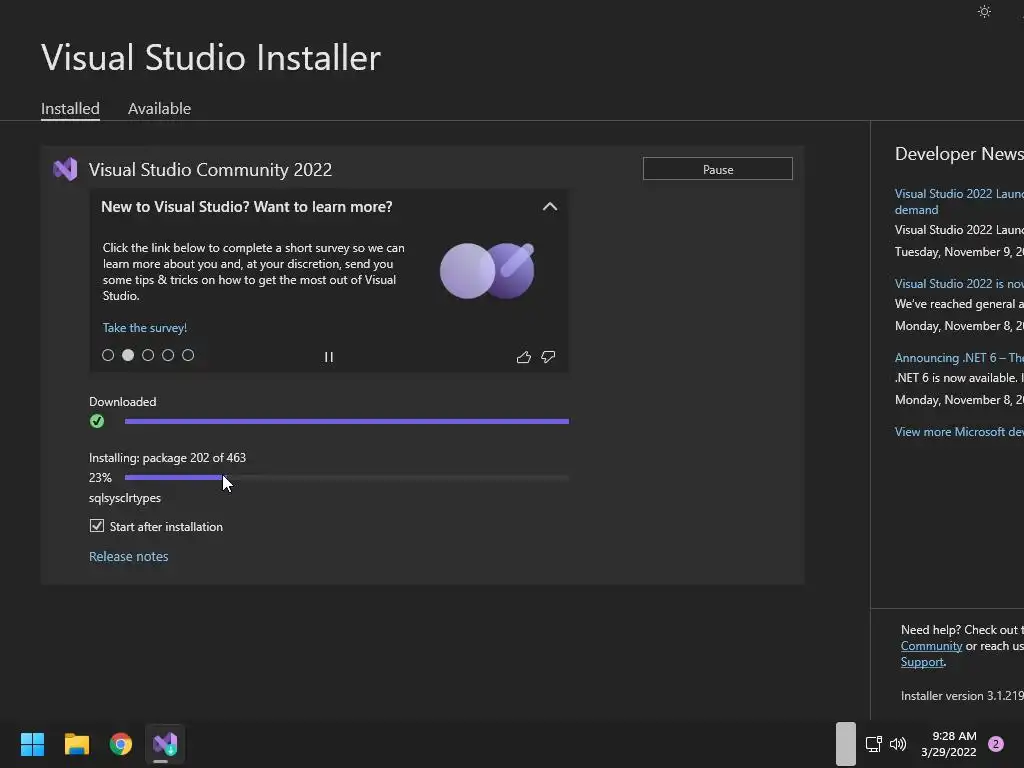Switch to the Available tab

click(159, 108)
